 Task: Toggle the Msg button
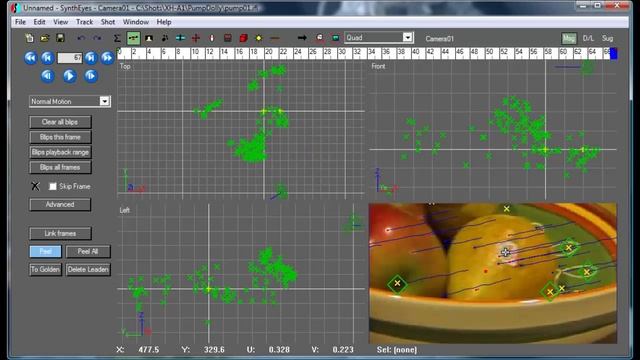click(569, 38)
